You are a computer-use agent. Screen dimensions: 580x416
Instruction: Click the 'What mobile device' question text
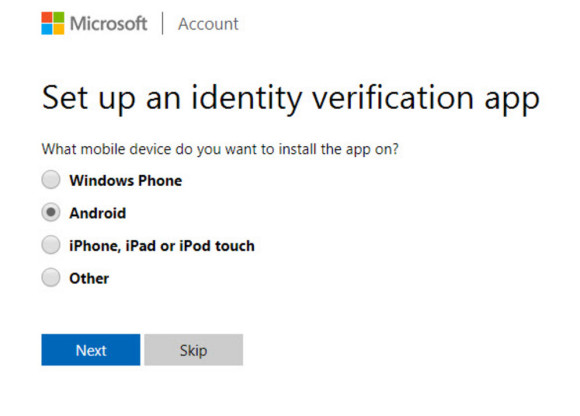107,149
